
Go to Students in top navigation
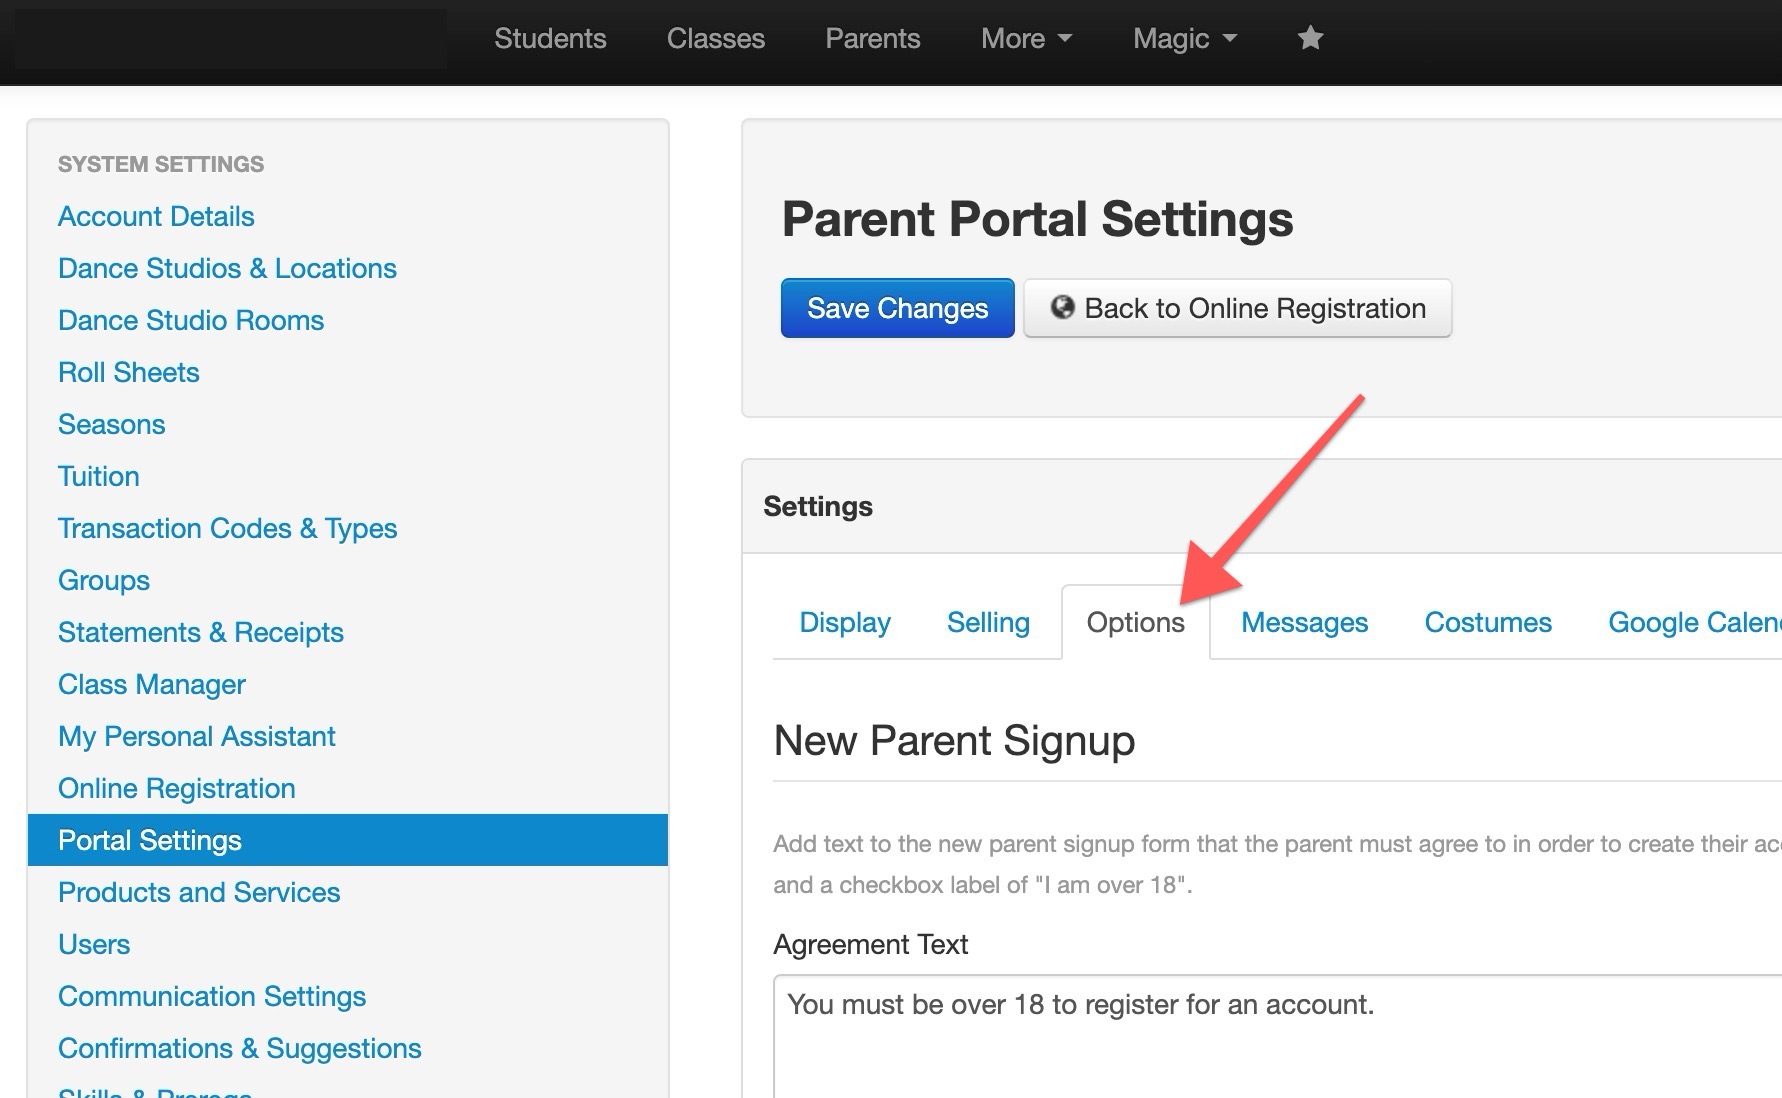click(550, 38)
